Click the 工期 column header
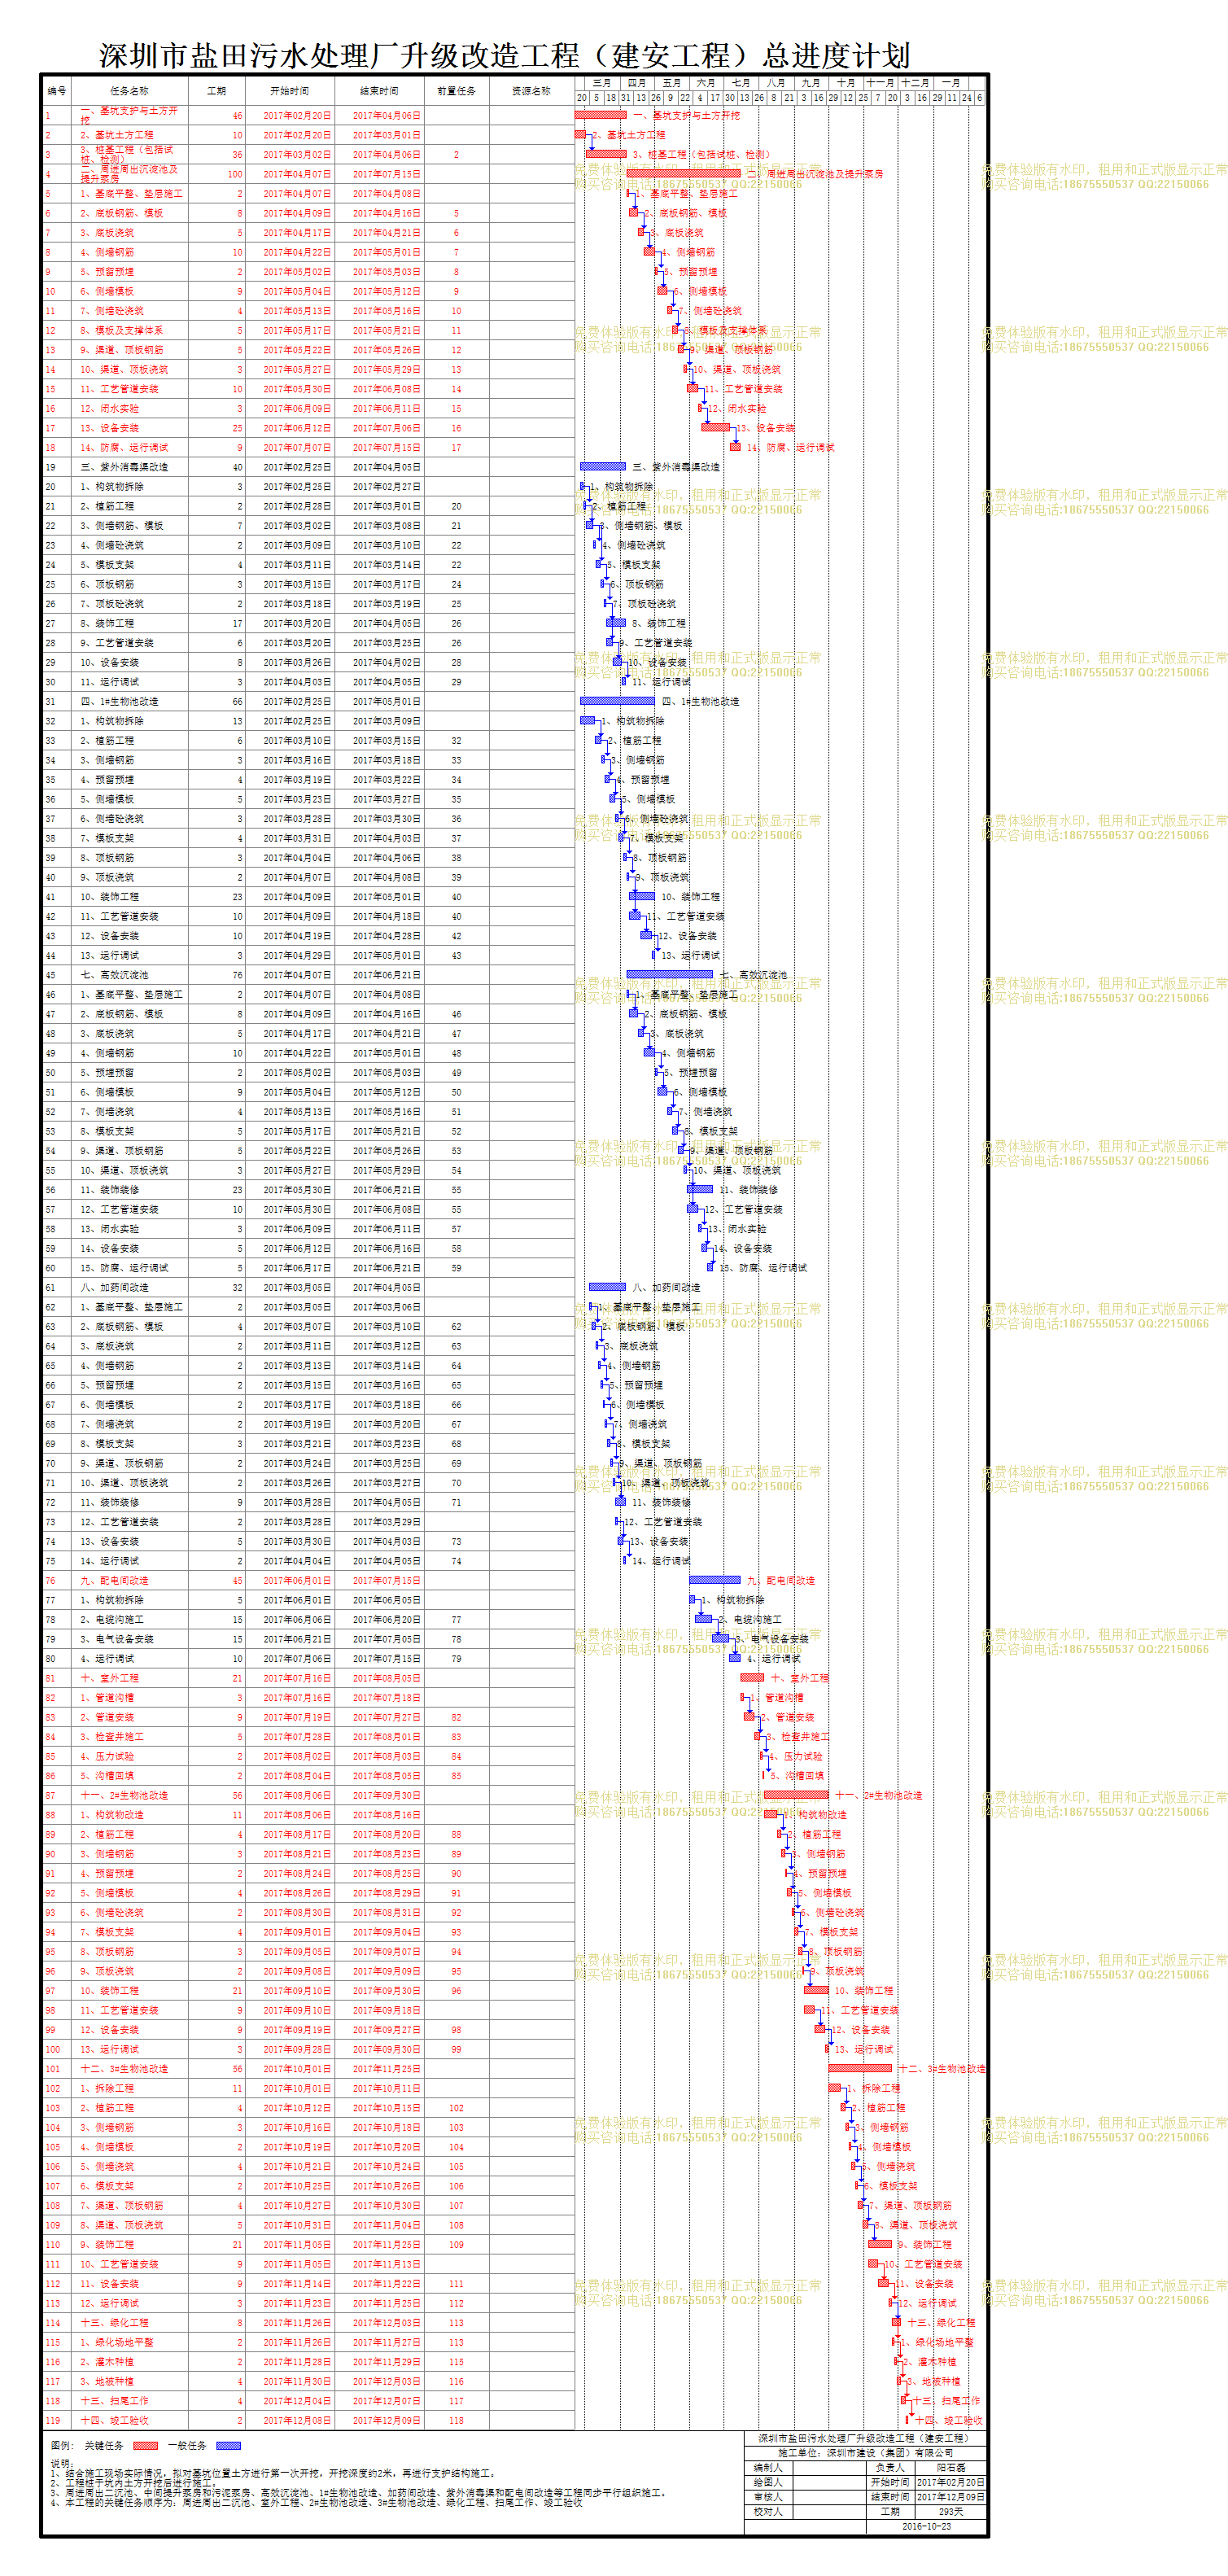1228x2576 pixels. 216,91
